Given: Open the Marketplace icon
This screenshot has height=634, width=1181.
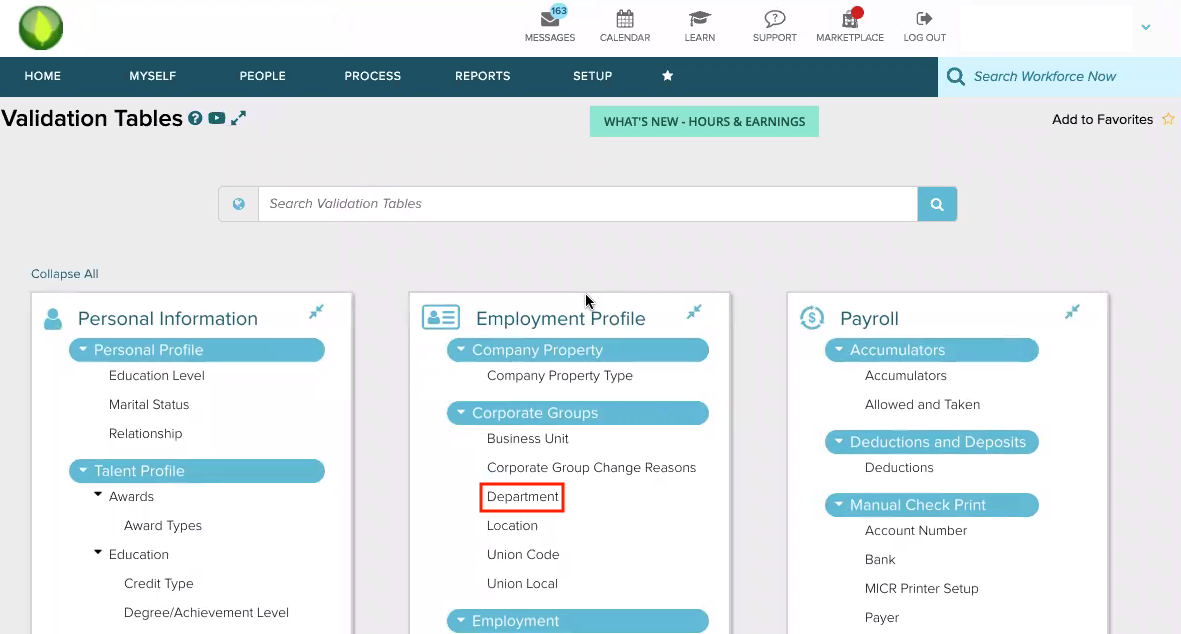Looking at the screenshot, I should click(x=850, y=19).
